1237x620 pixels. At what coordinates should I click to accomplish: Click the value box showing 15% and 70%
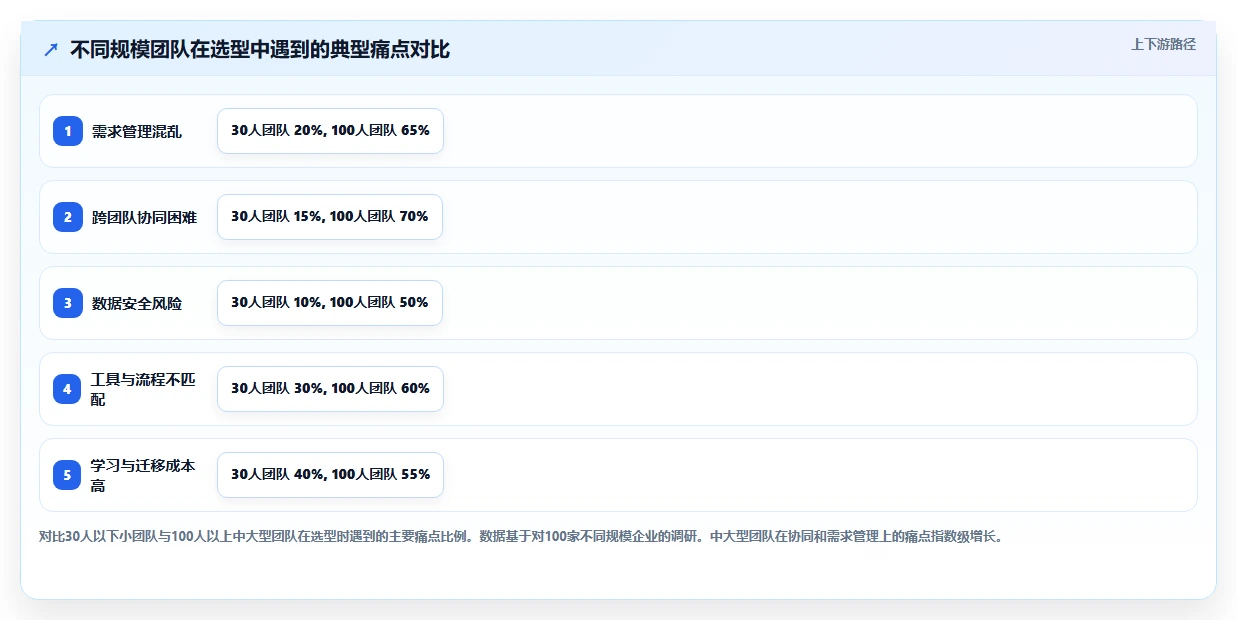[x=330, y=217]
